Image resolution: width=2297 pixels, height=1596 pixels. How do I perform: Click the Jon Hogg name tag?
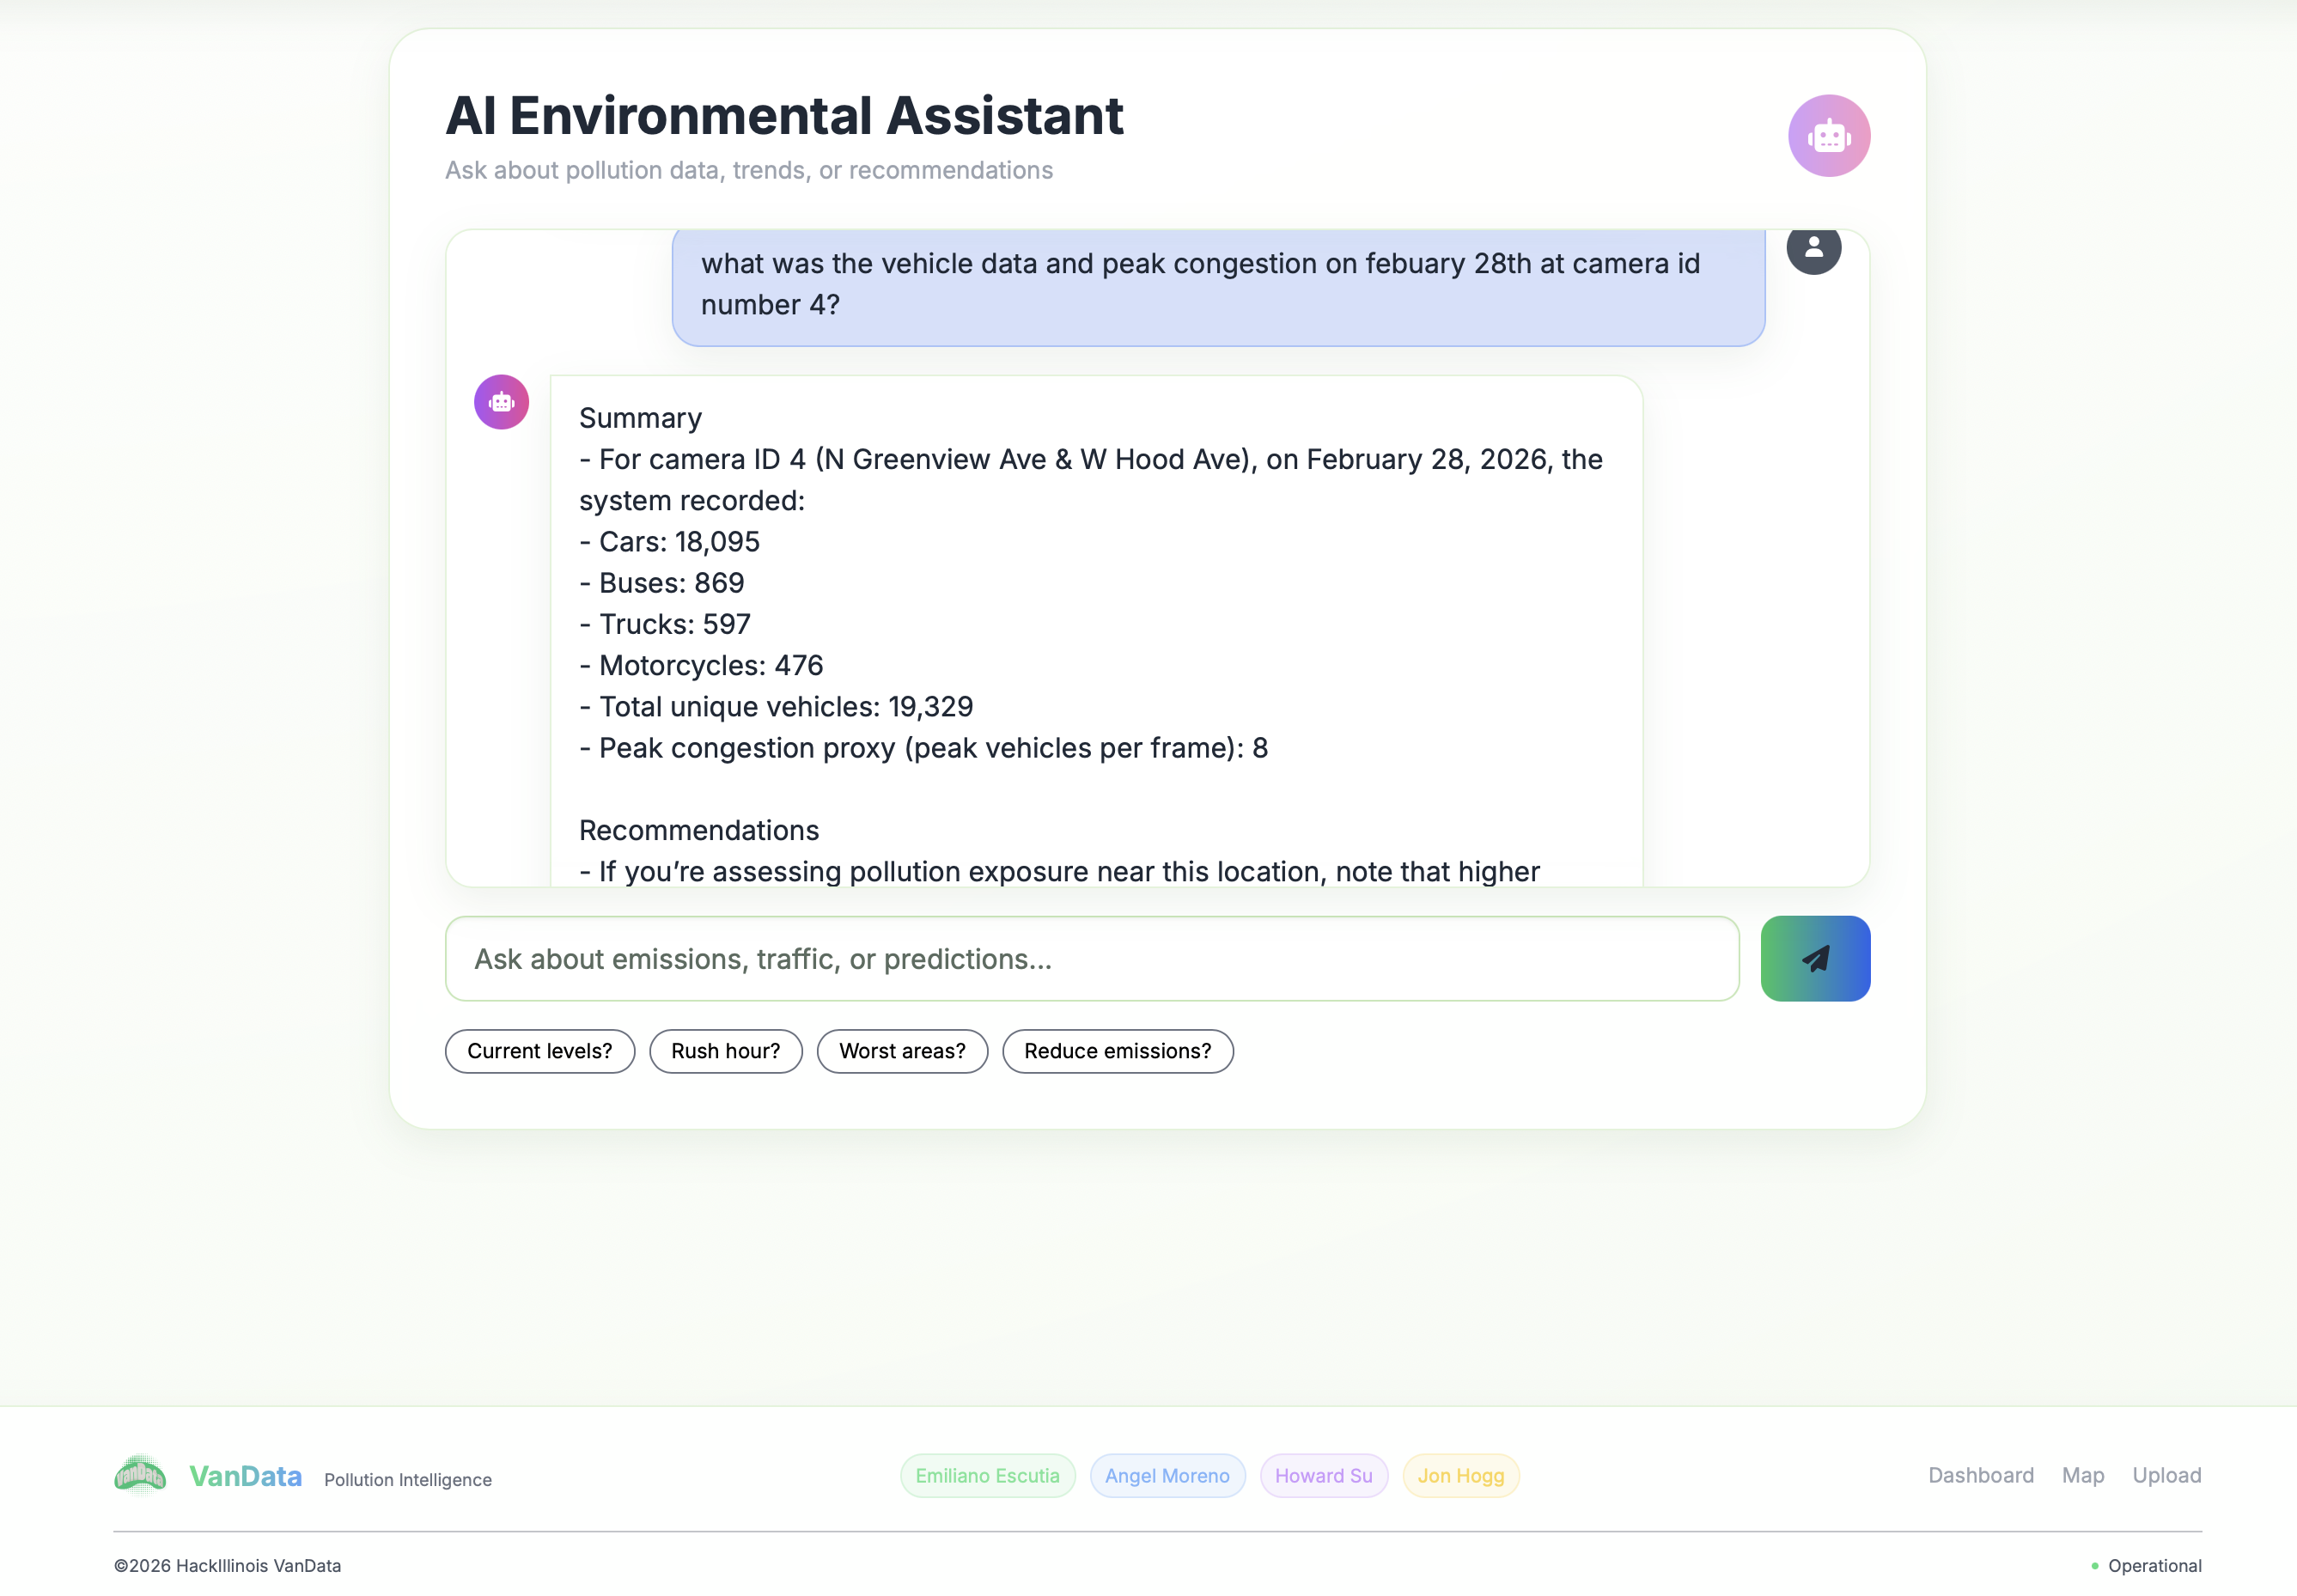point(1460,1475)
